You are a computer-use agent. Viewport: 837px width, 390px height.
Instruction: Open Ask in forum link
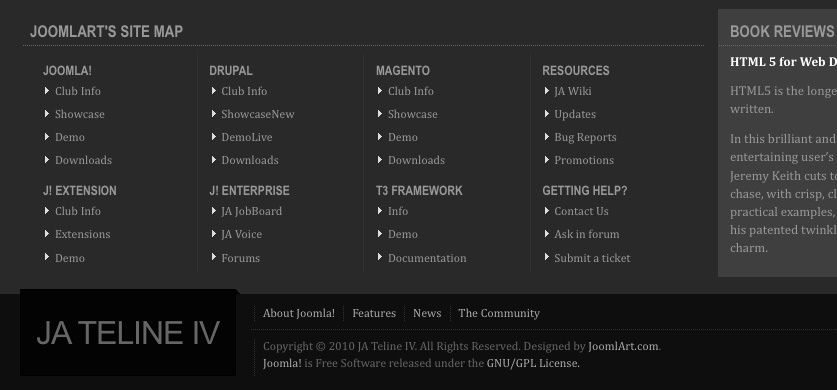(587, 234)
